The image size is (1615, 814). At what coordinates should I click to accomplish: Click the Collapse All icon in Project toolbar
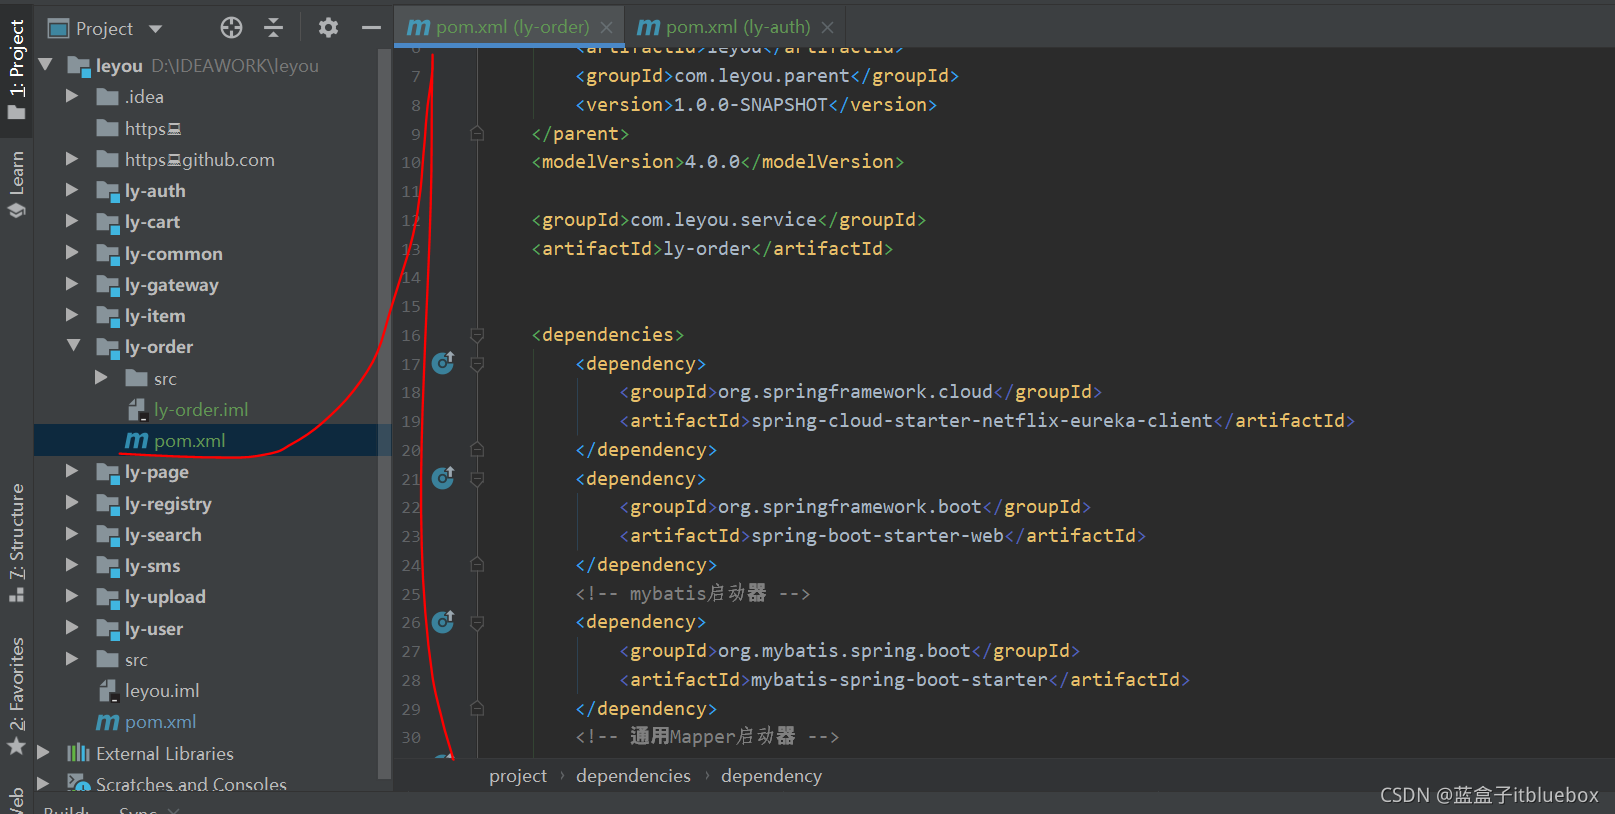coord(273,28)
